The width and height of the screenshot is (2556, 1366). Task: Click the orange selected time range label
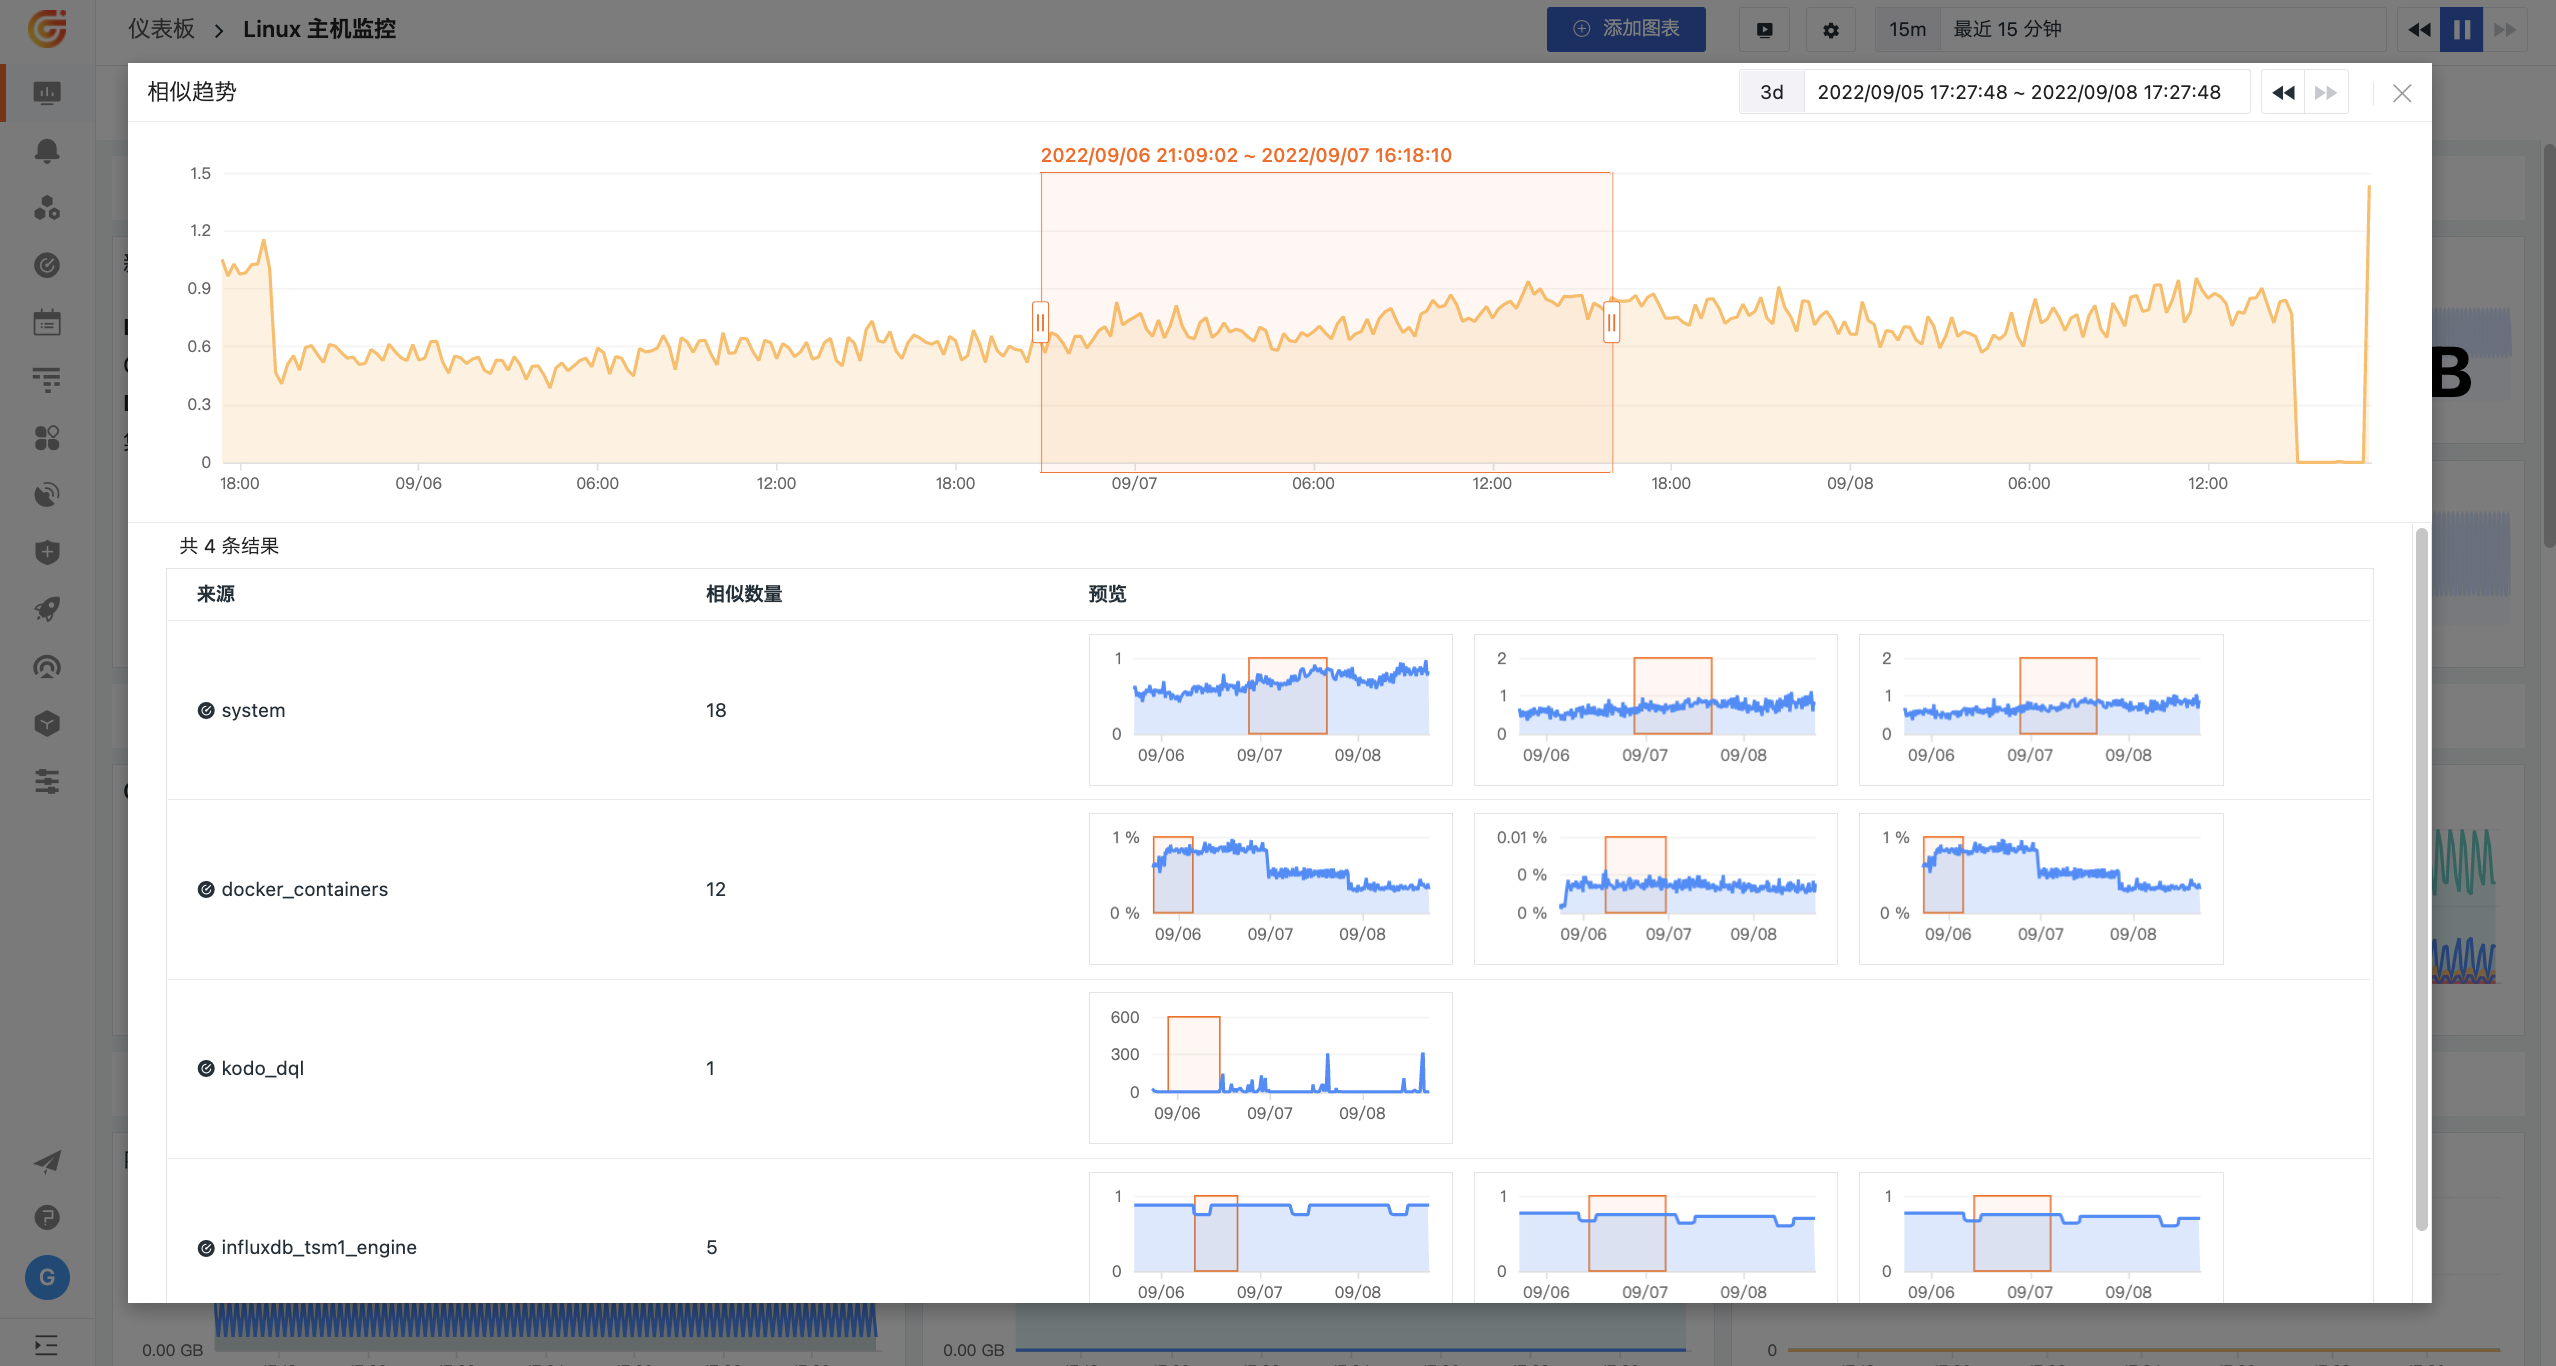1246,155
